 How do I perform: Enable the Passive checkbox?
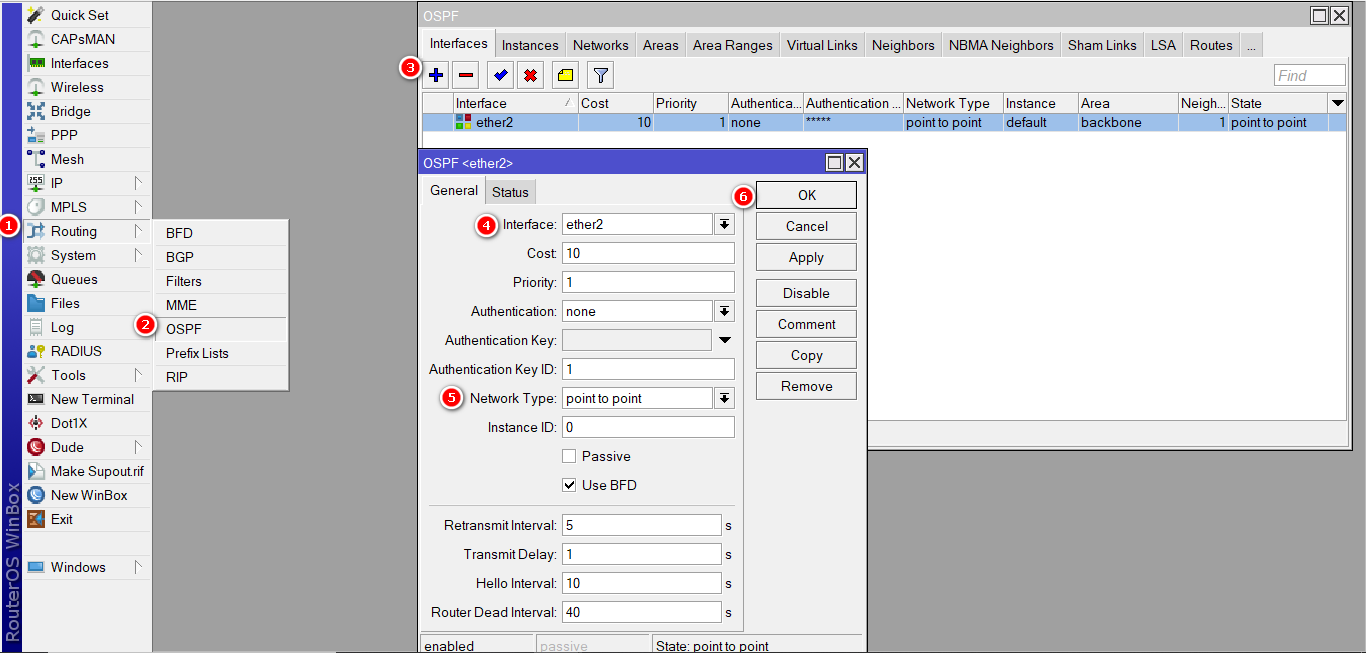tap(566, 456)
